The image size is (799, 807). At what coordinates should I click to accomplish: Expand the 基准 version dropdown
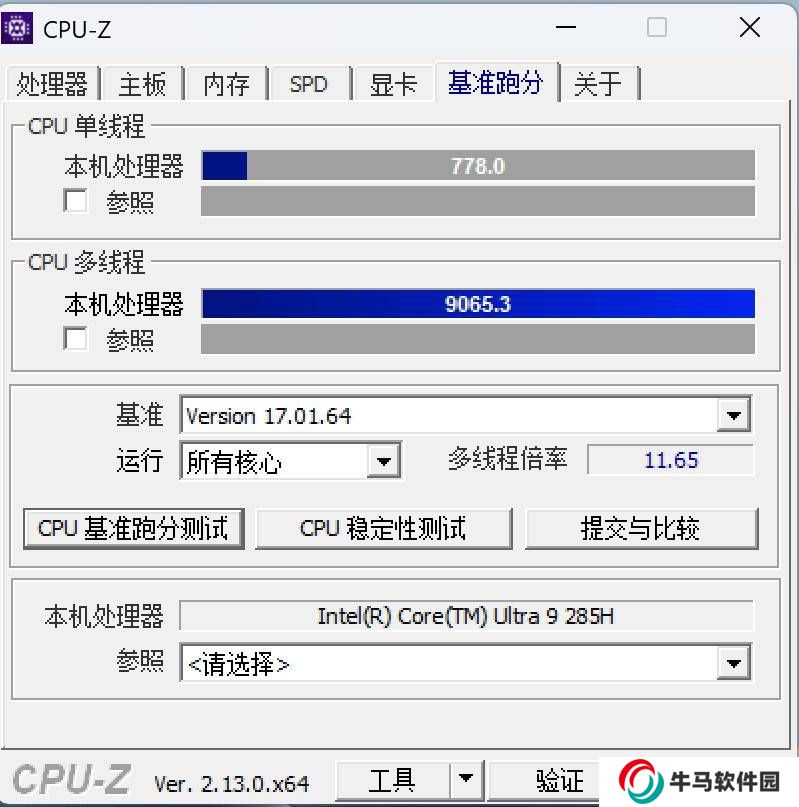[x=734, y=415]
